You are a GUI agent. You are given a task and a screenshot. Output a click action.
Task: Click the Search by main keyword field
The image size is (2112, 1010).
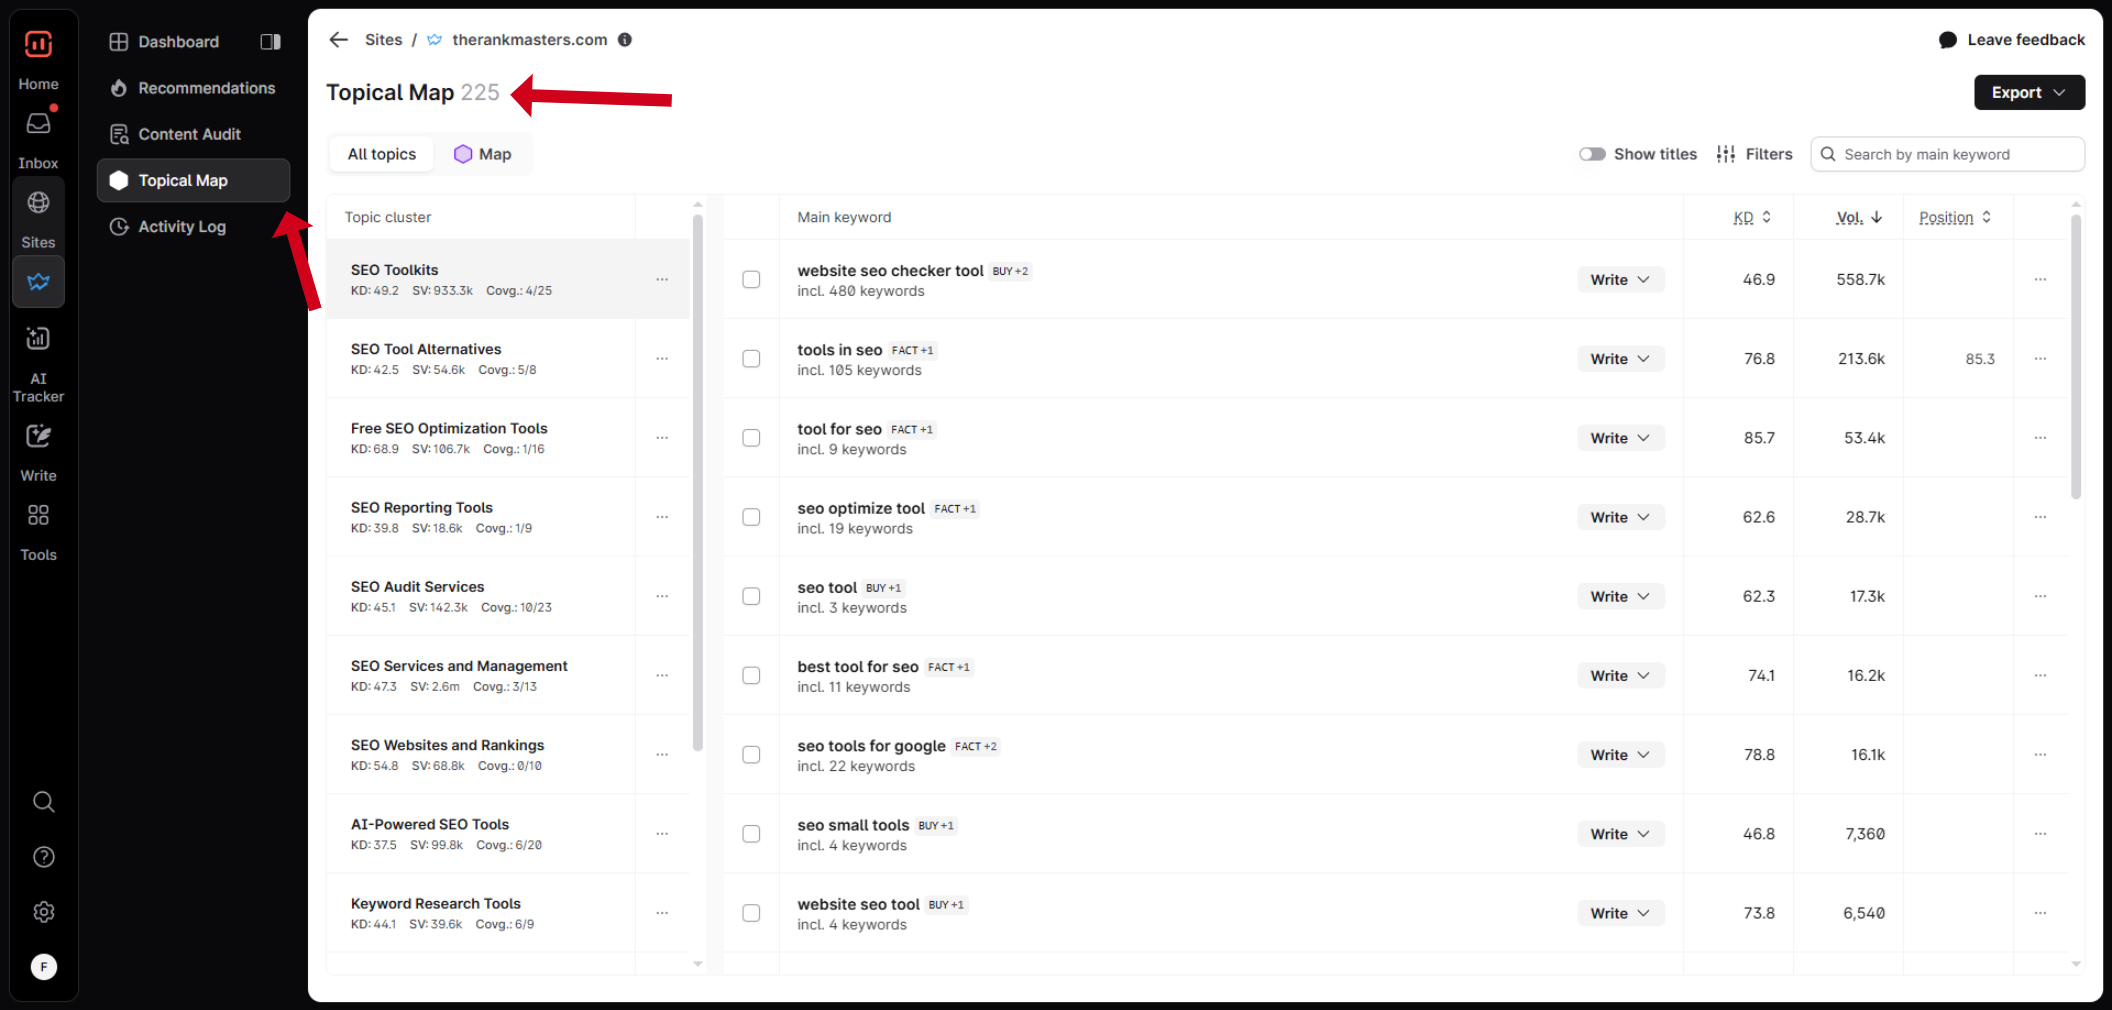pyautogui.click(x=1947, y=154)
